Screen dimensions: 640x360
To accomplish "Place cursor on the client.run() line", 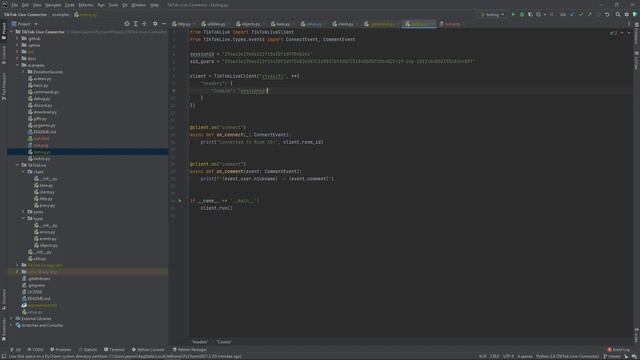I will pyautogui.click(x=216, y=208).
